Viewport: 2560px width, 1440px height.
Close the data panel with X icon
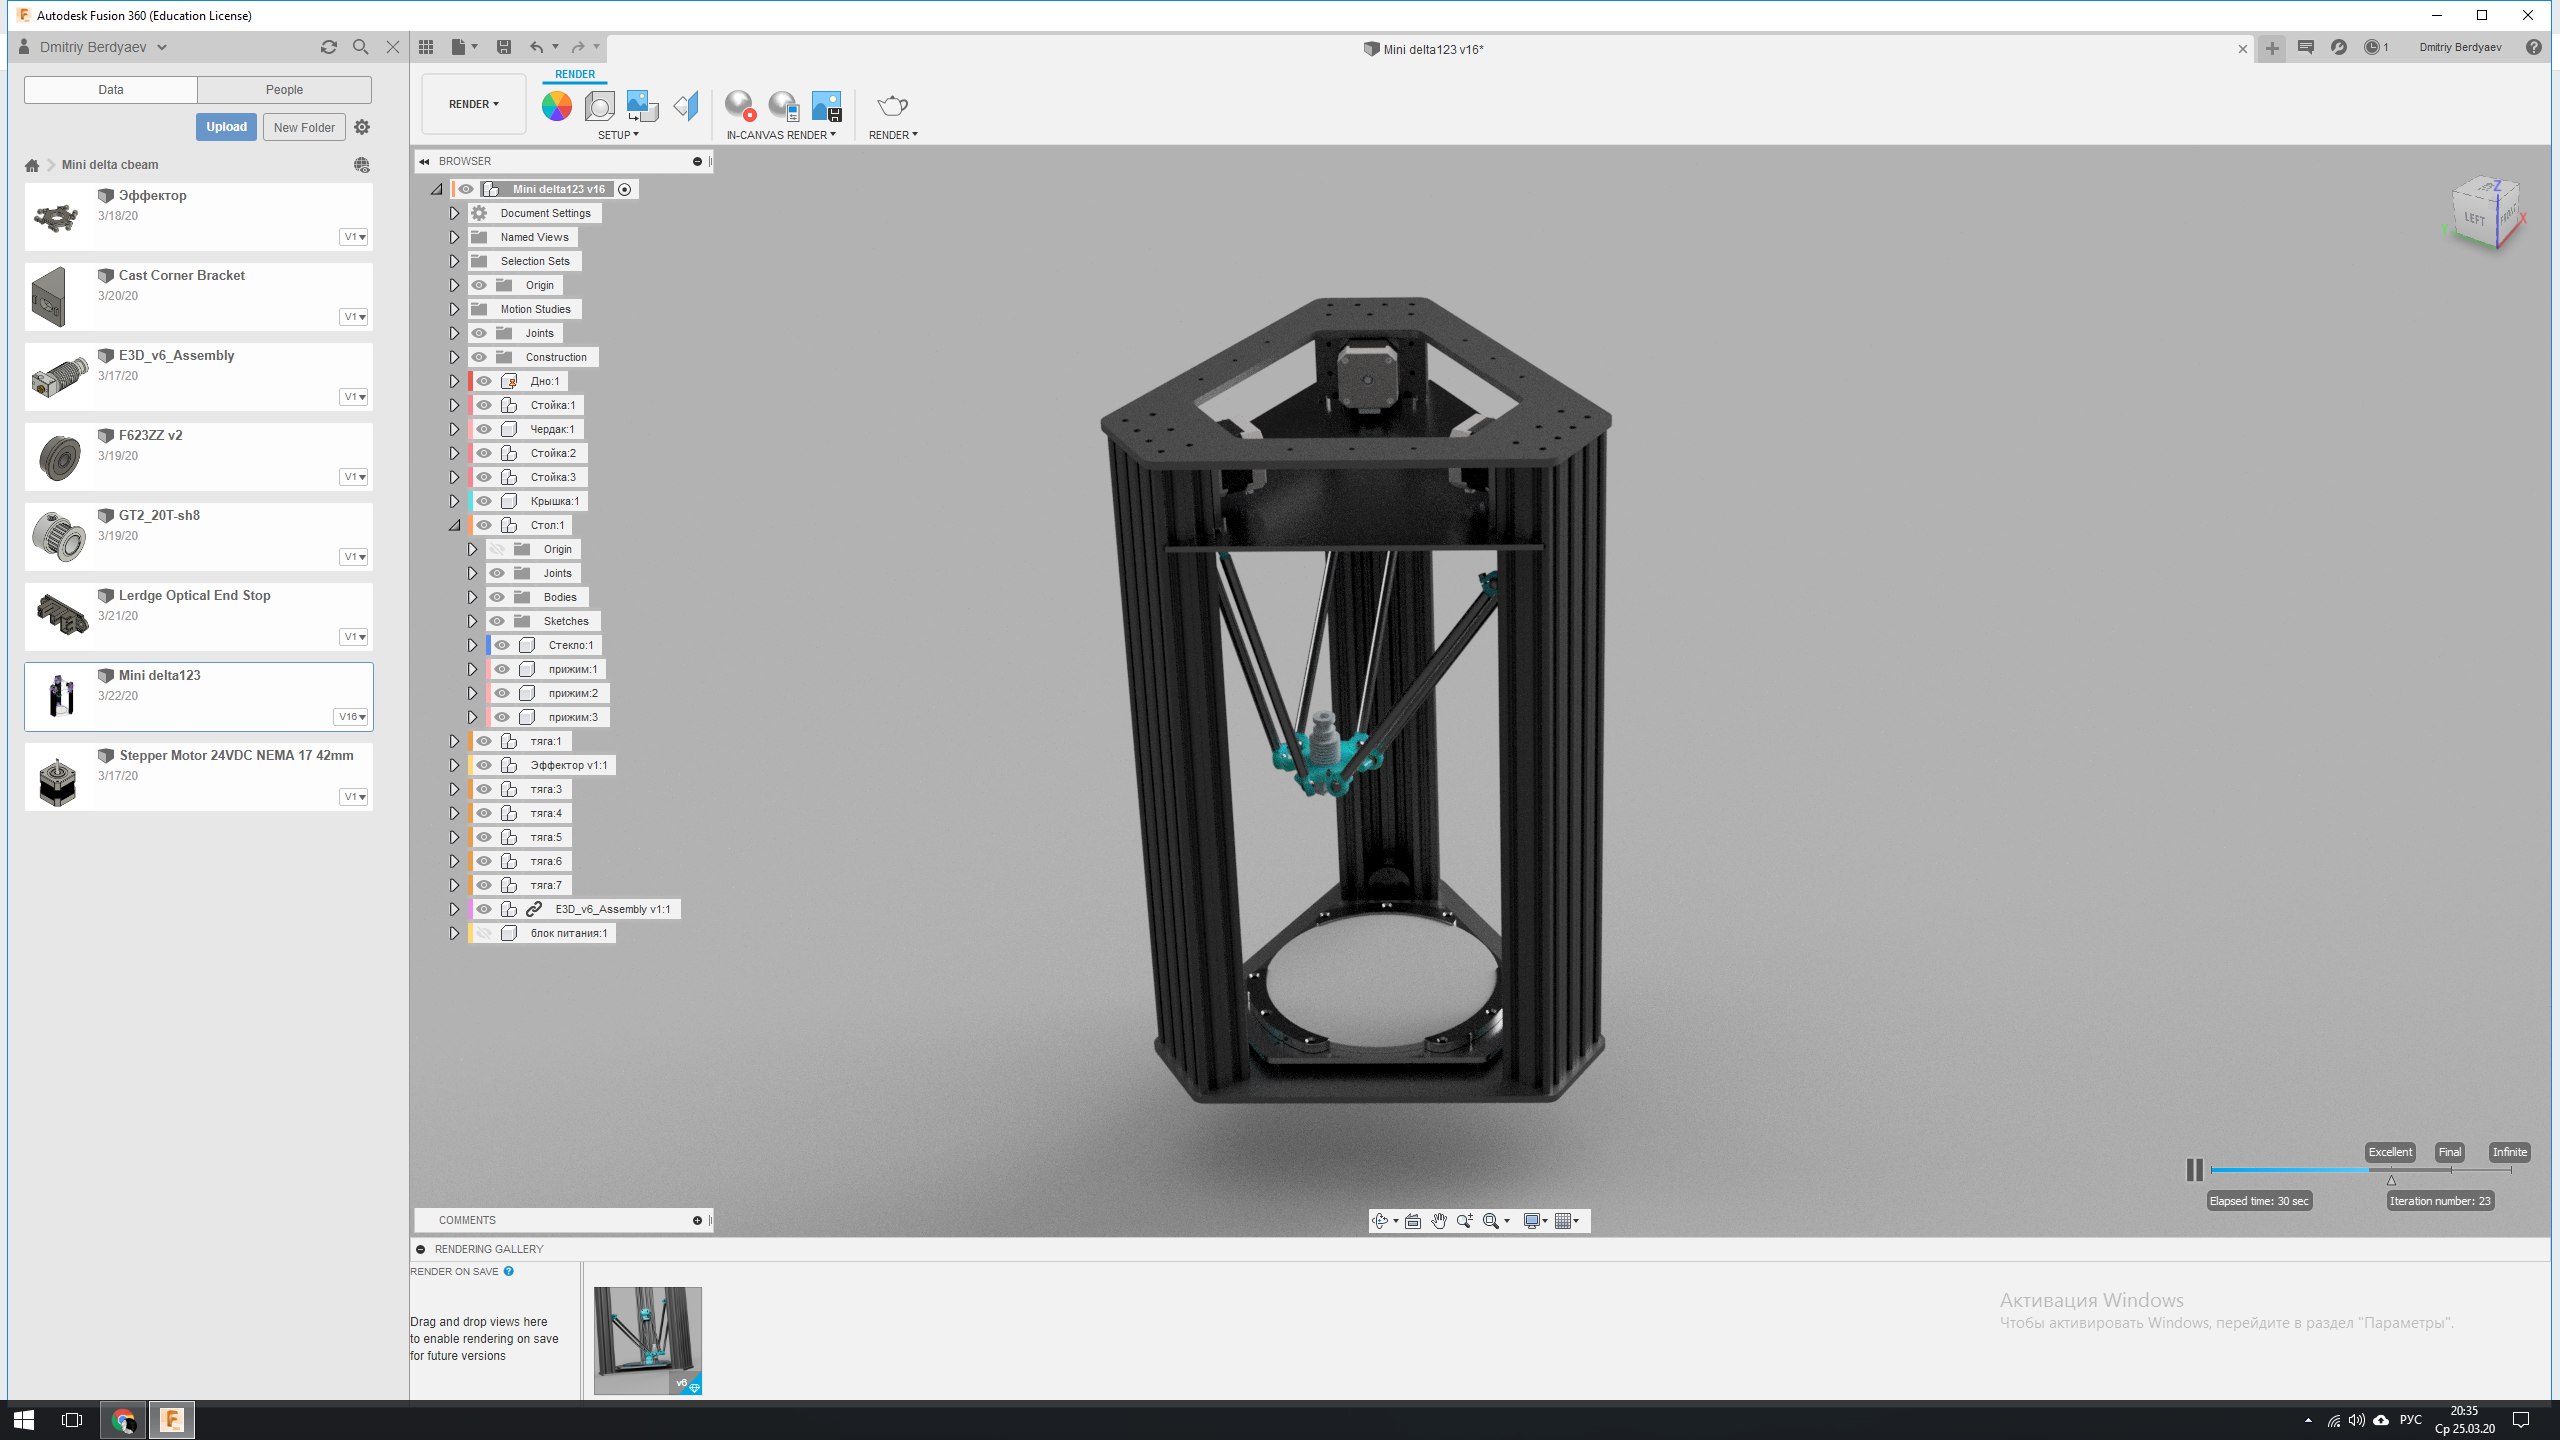tap(393, 47)
